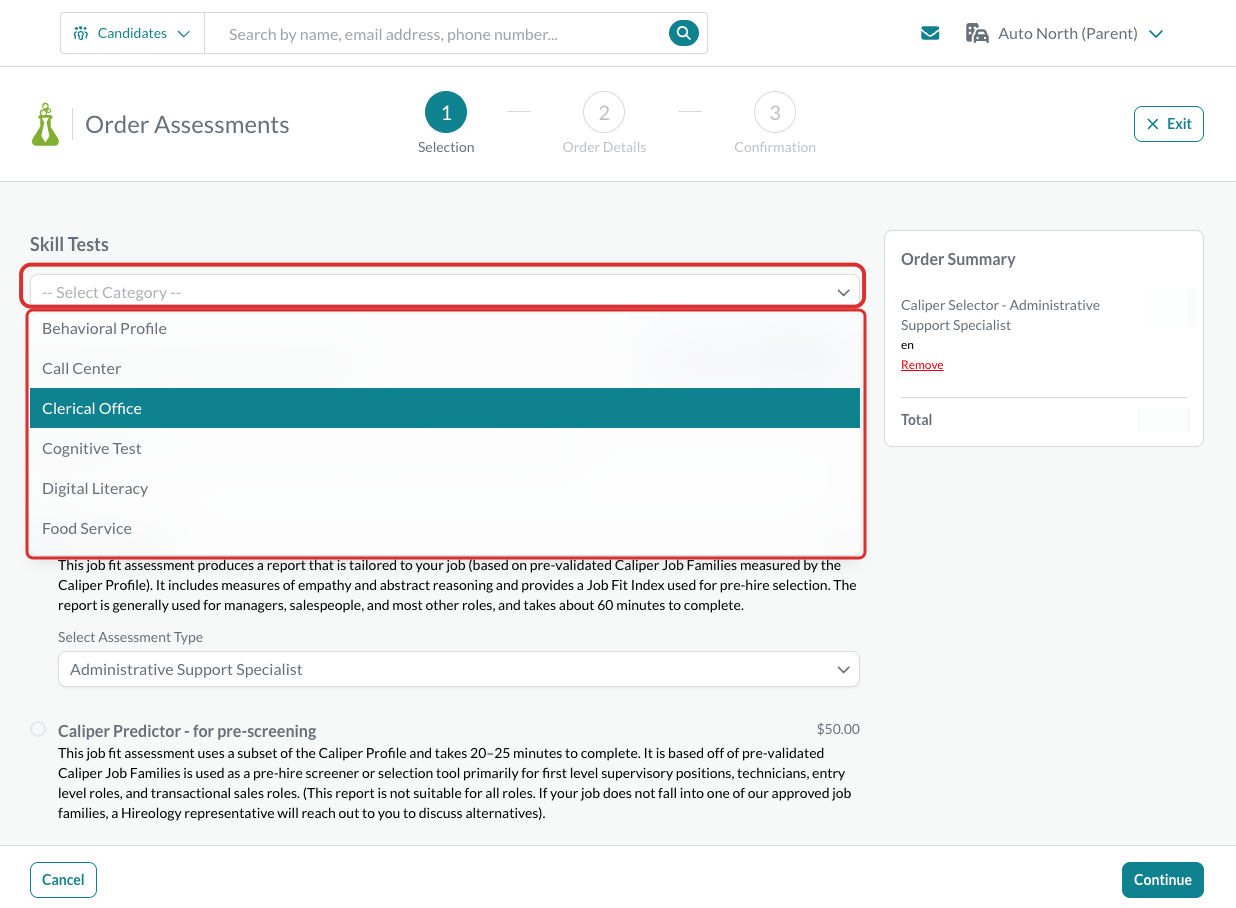Viewport: 1236px width, 908px height.
Task: Choose Behavioral Profile from the category list
Action: click(x=445, y=328)
